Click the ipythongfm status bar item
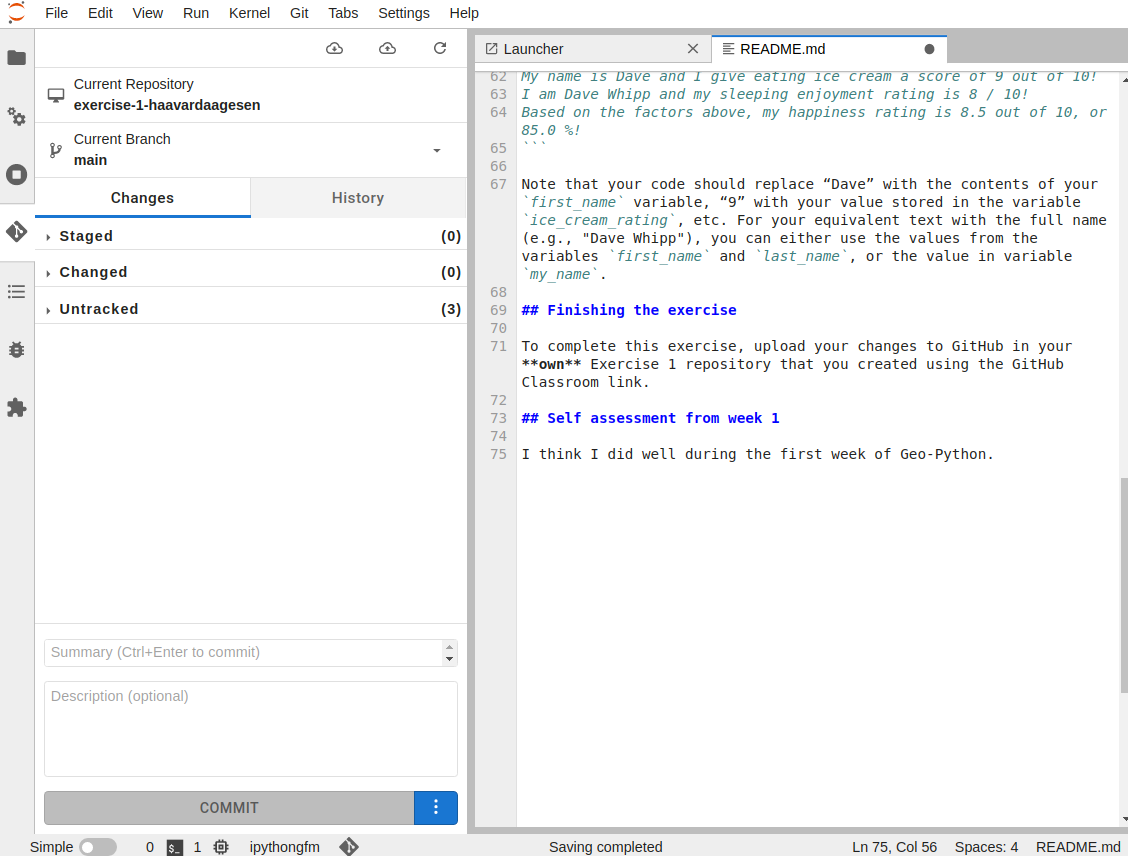The width and height of the screenshot is (1128, 856). pos(285,847)
